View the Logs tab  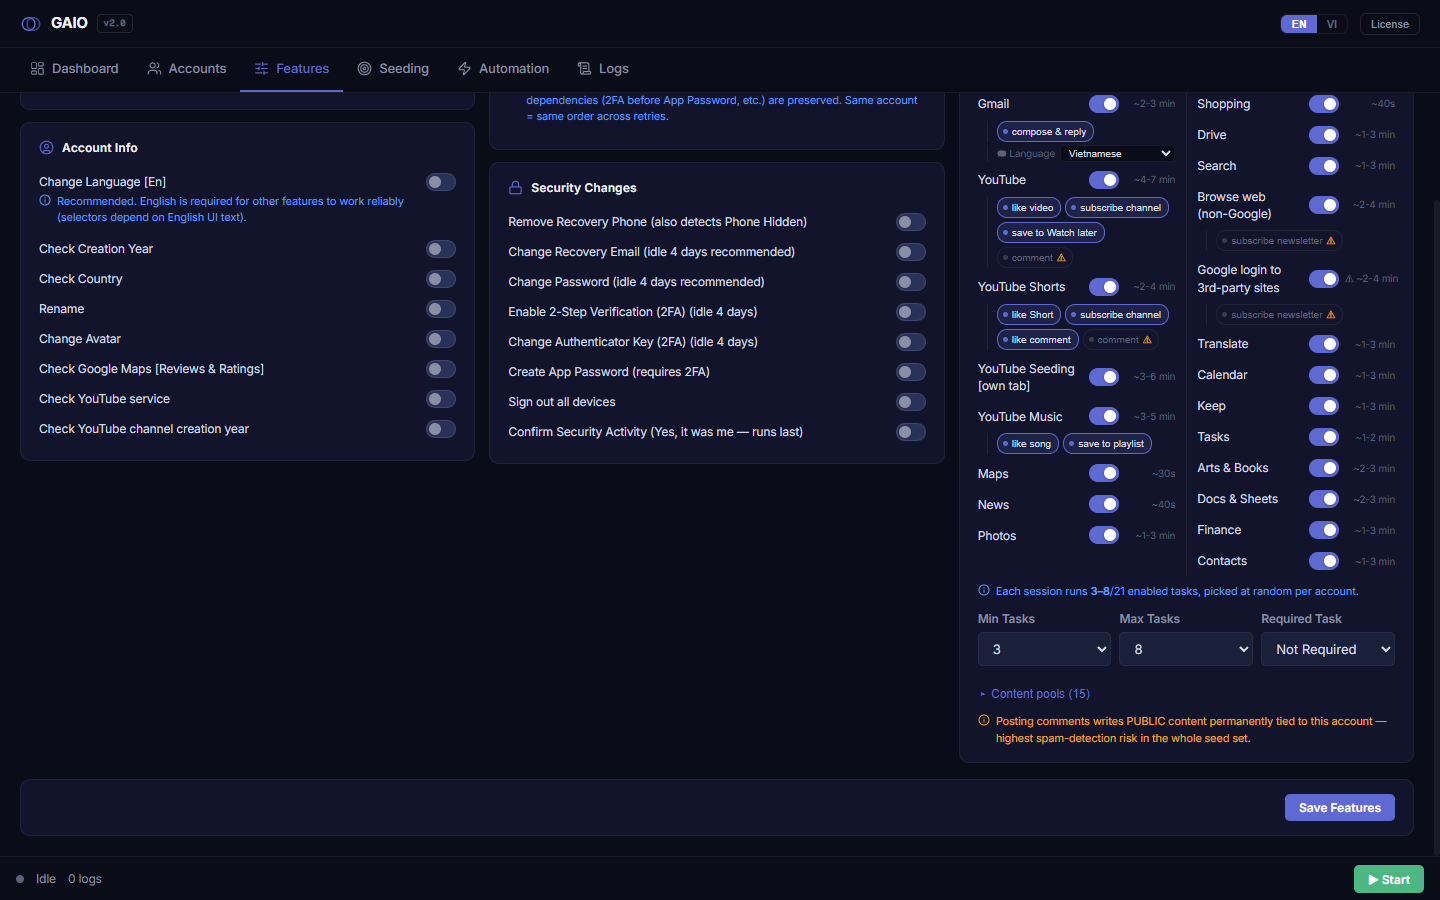click(603, 69)
